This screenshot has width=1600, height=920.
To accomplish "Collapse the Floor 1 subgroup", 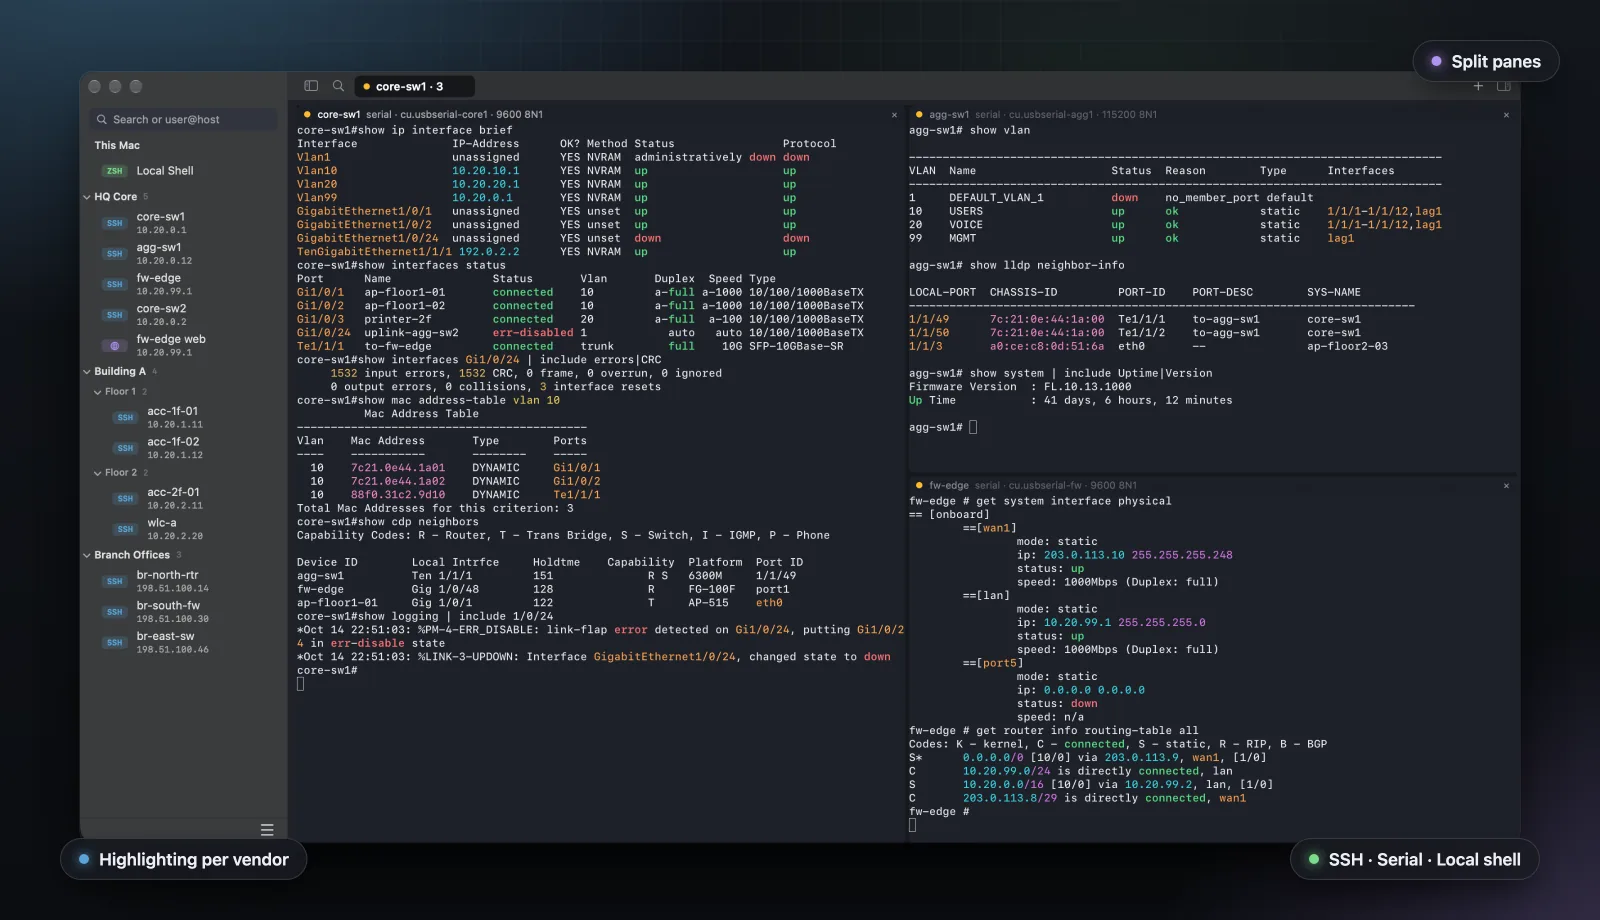I will click(x=97, y=392).
